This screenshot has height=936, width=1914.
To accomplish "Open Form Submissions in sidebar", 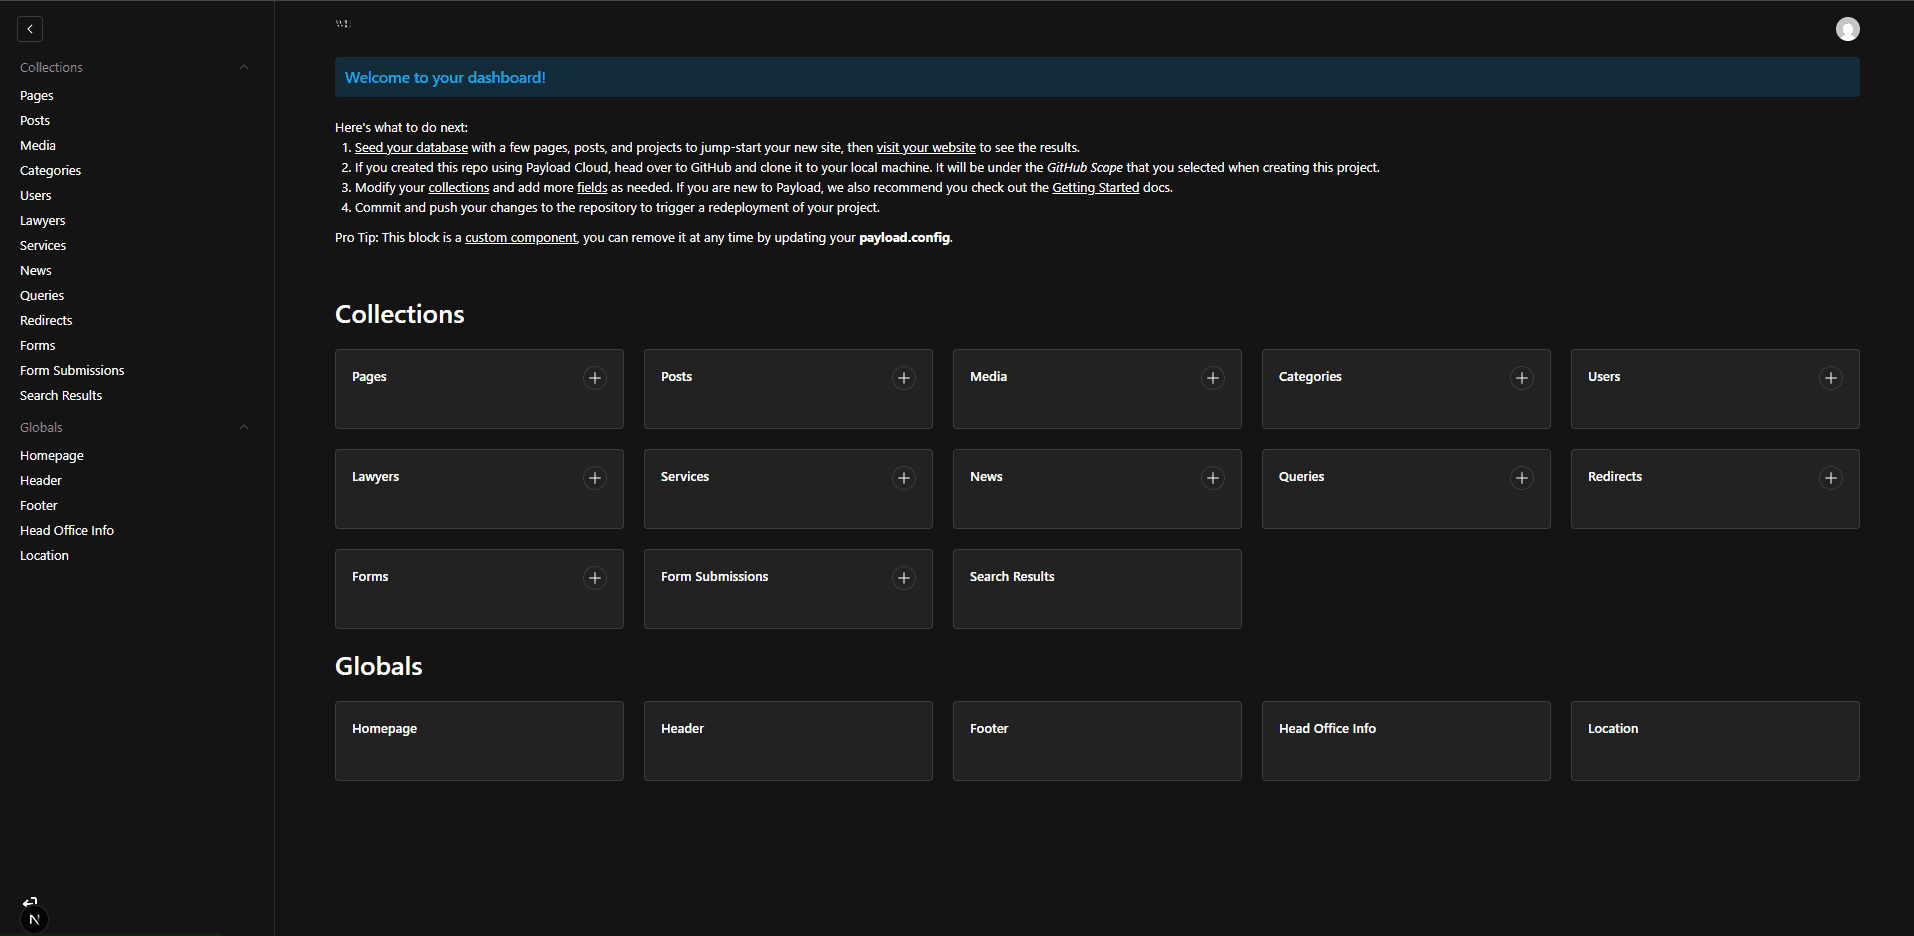I will pyautogui.click(x=72, y=371).
